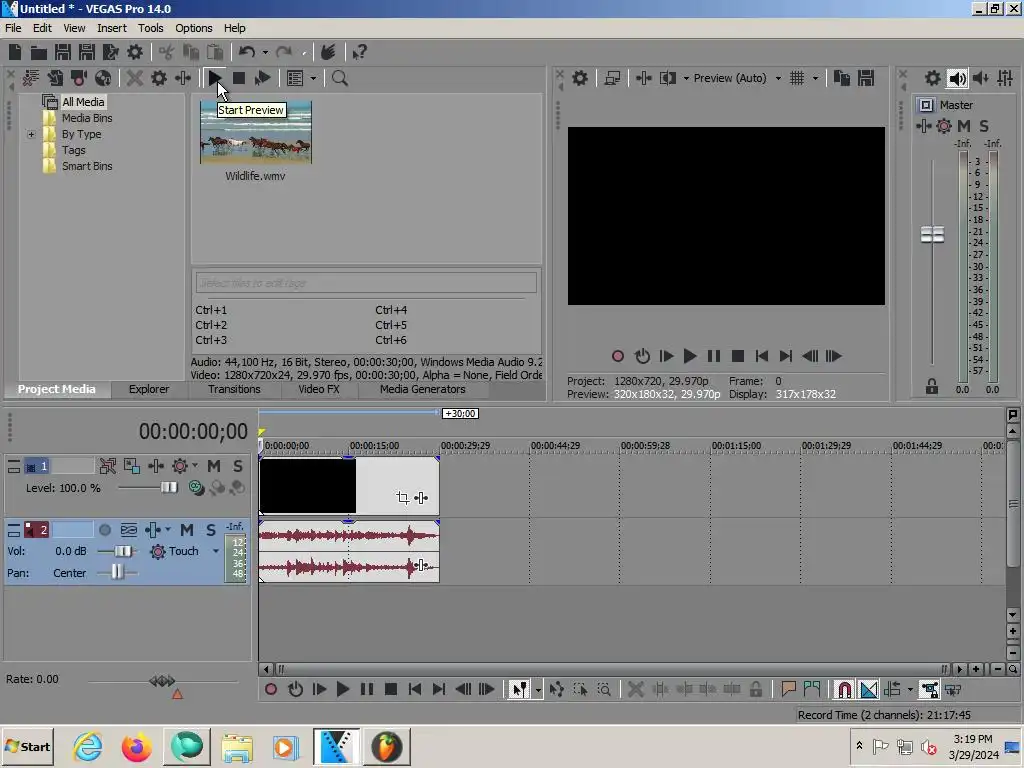Image resolution: width=1024 pixels, height=768 pixels.
Task: Click the Master volume fader
Action: [x=932, y=234]
